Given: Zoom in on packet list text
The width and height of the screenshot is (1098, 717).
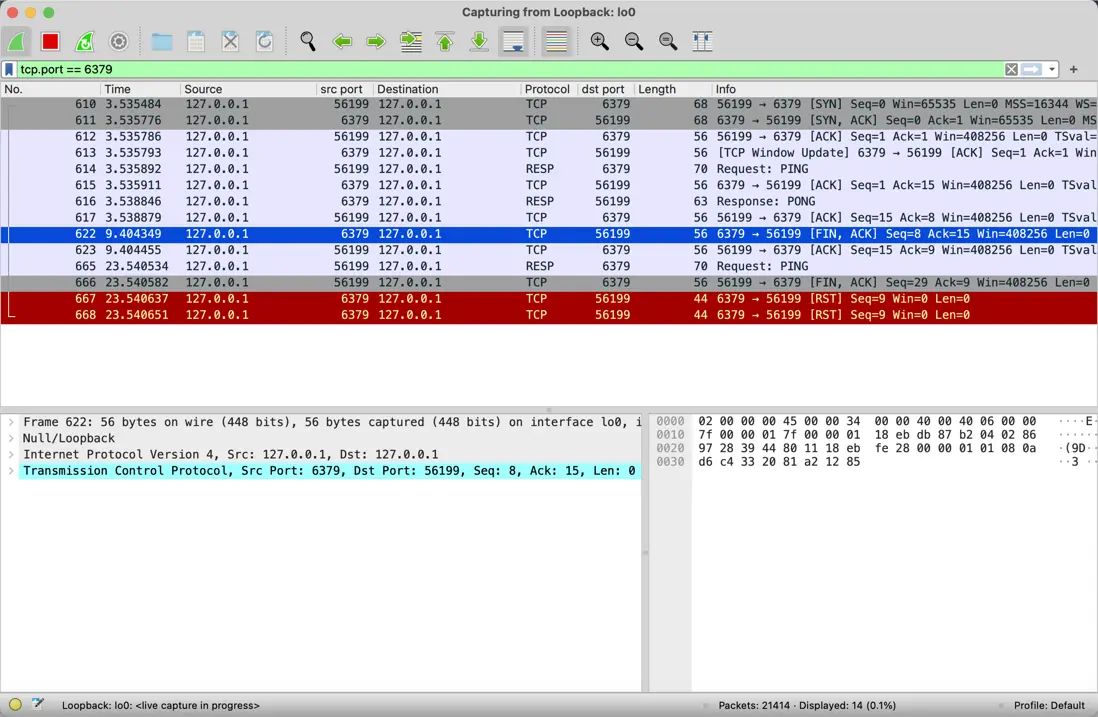Looking at the screenshot, I should click(598, 41).
